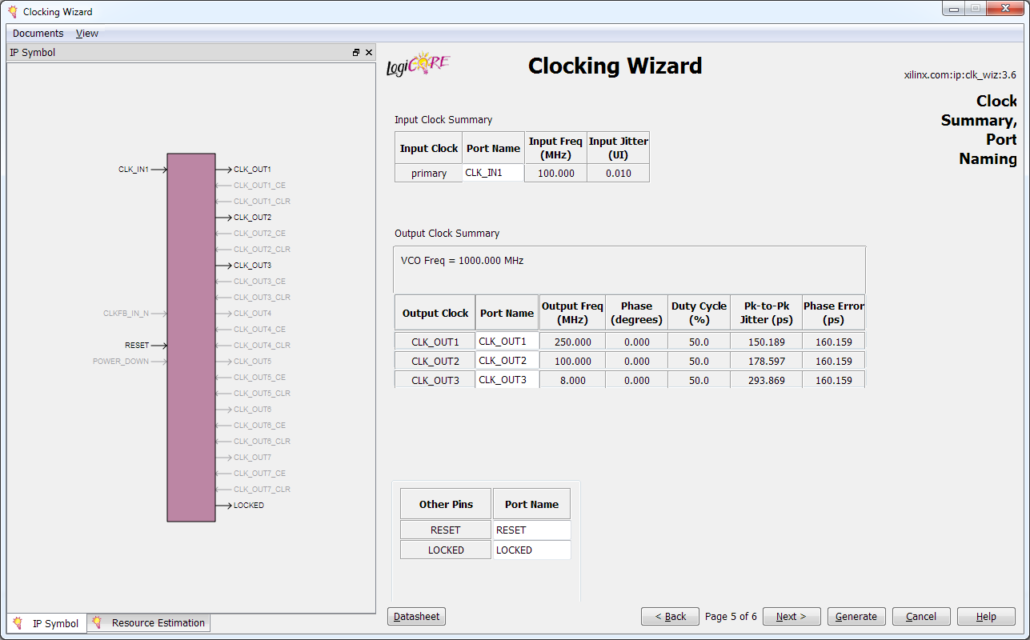Click the LogiCORE logo
This screenshot has width=1030, height=640.
pos(417,66)
